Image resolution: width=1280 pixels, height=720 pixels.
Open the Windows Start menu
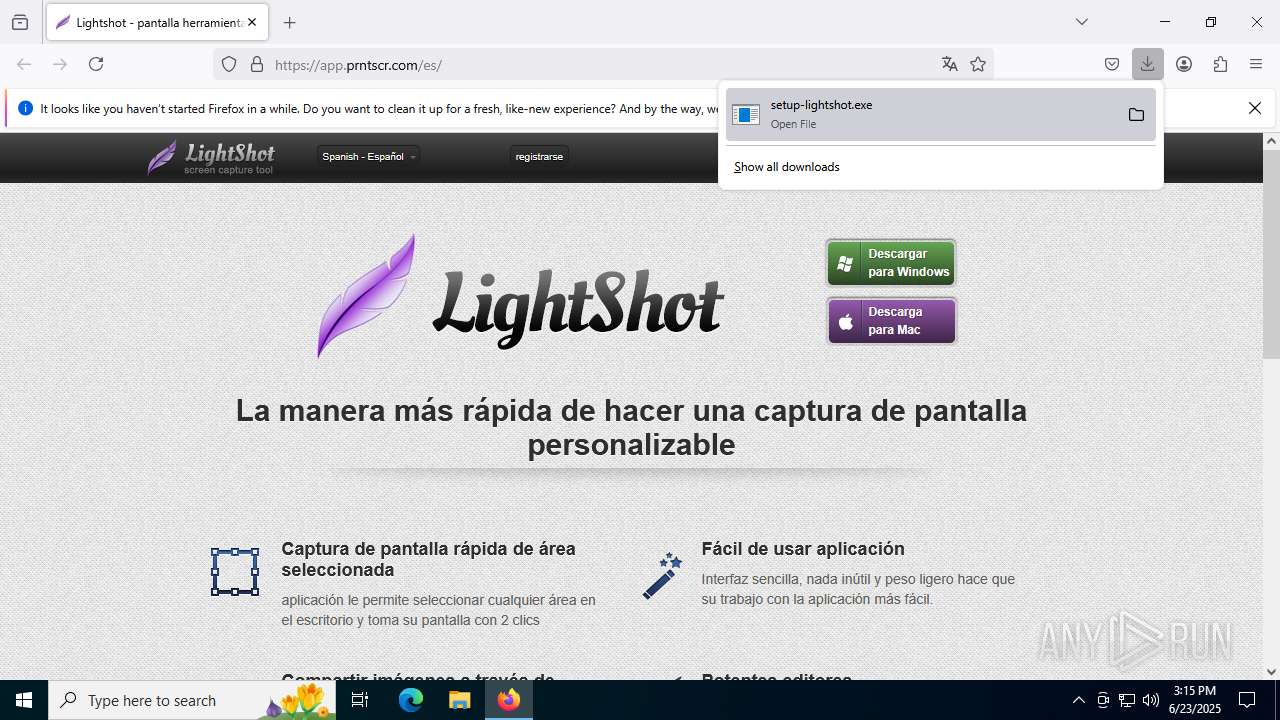(x=24, y=700)
